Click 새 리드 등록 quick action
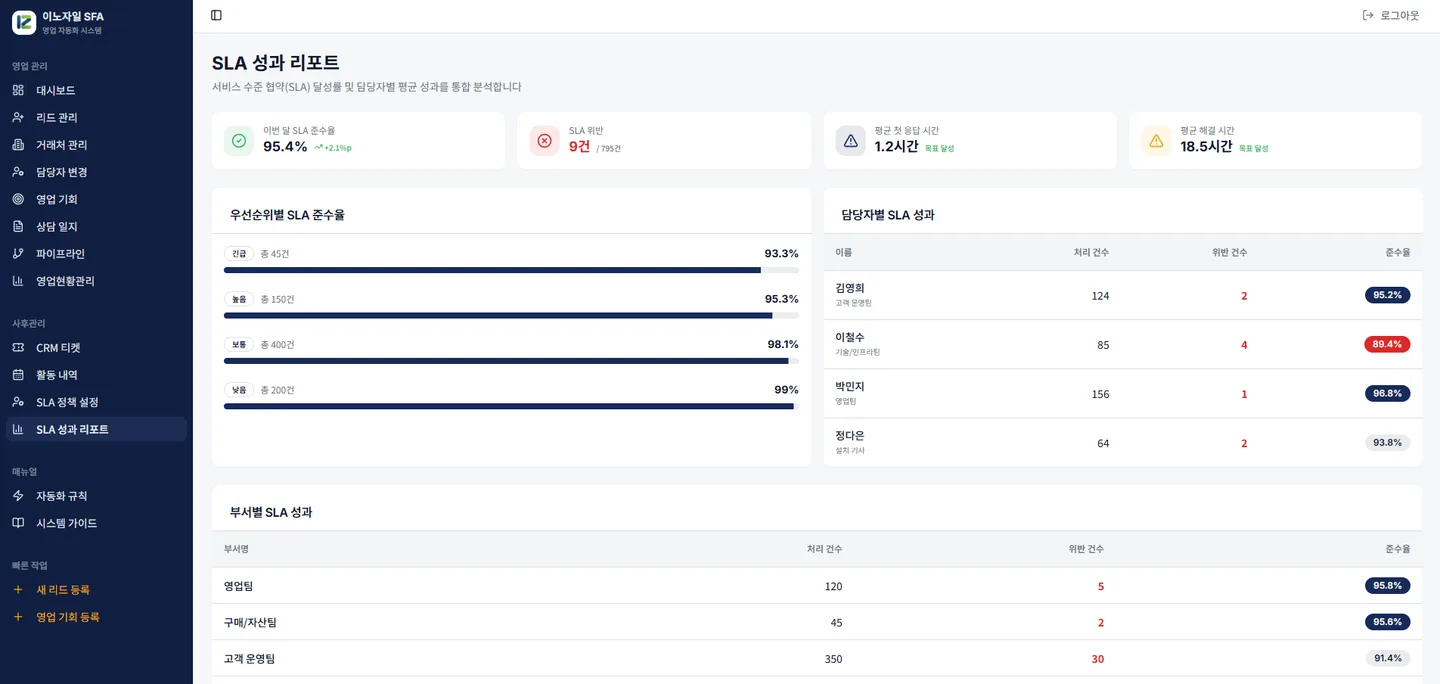 coord(96,590)
